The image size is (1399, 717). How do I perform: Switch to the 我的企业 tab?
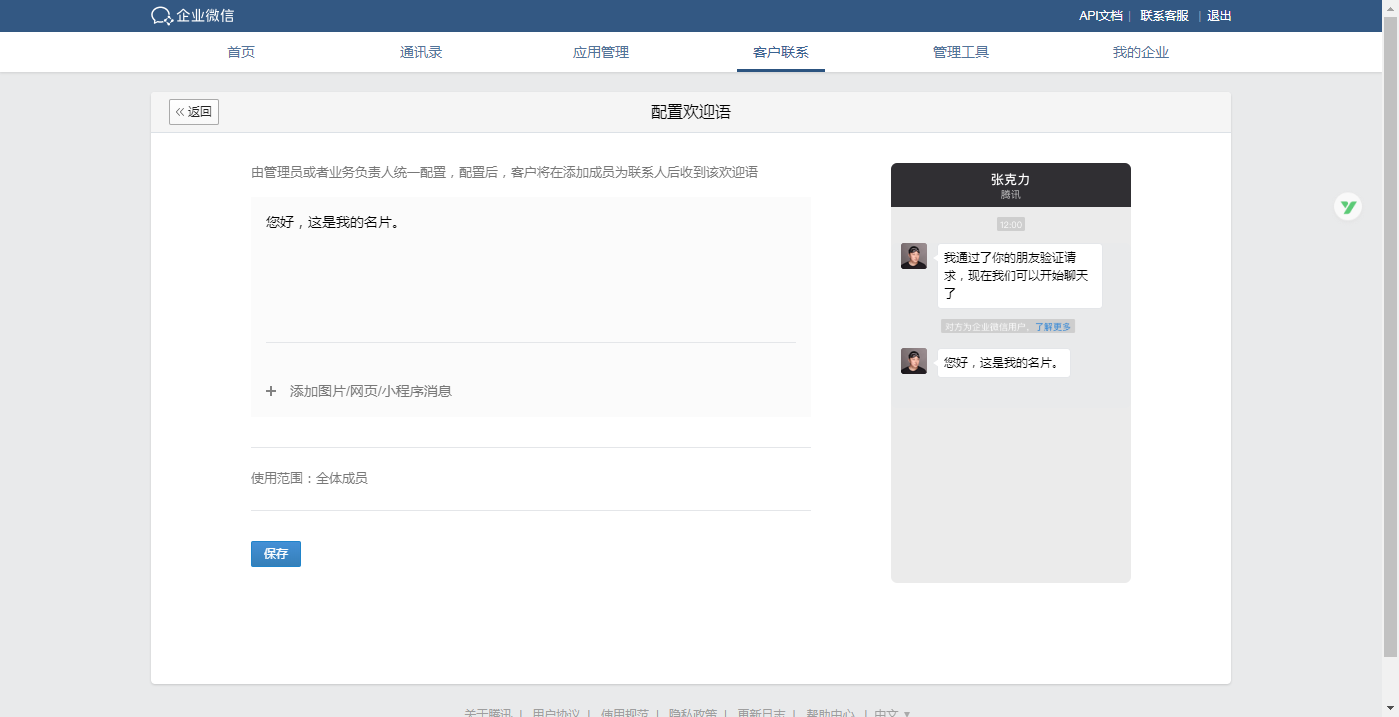(1141, 52)
